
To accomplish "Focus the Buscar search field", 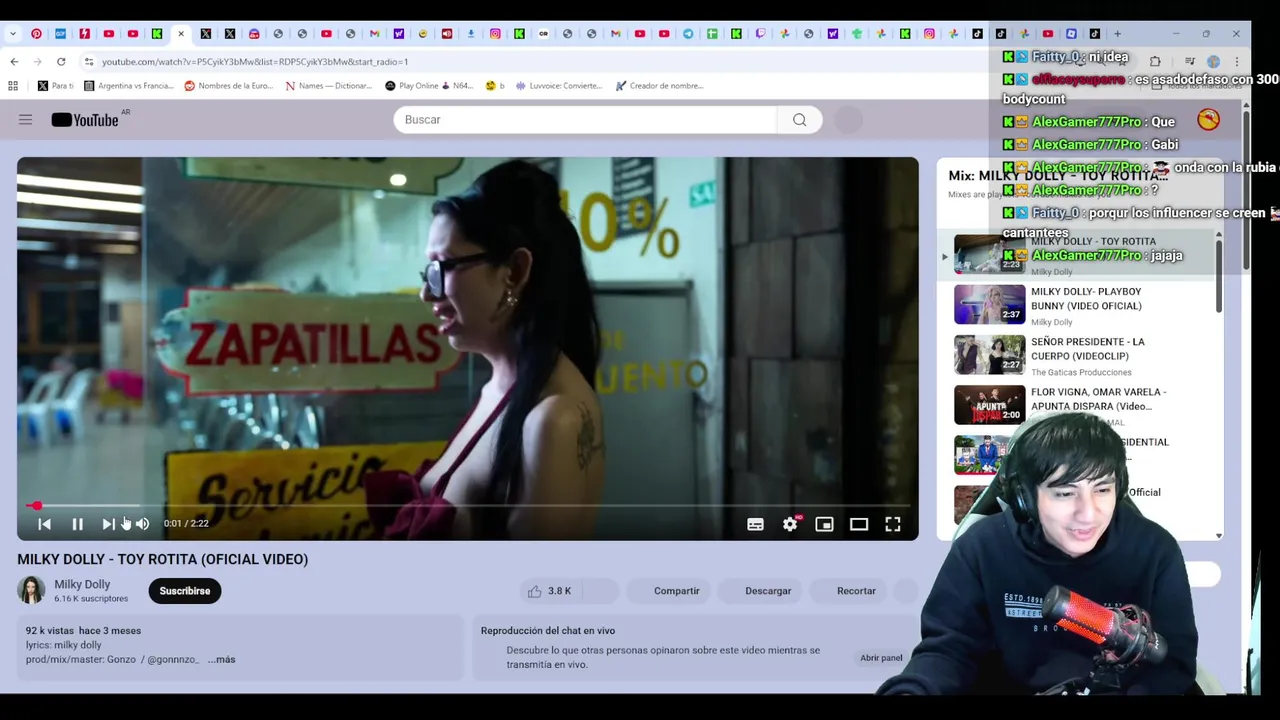I will click(x=585, y=120).
